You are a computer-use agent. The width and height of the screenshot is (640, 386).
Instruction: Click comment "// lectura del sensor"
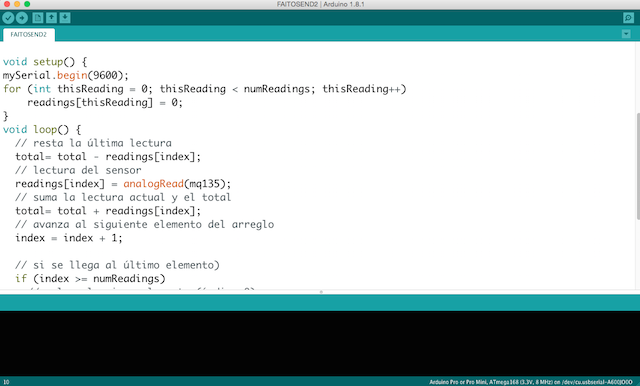[78, 170]
